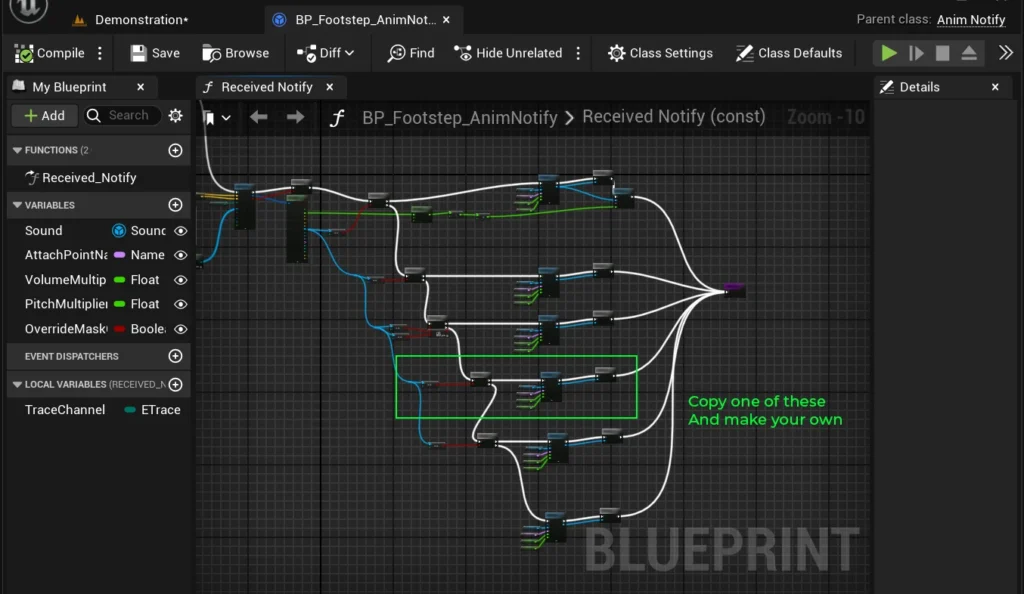Open Browse to asset in content browser
The width and height of the screenshot is (1024, 594).
(211, 53)
